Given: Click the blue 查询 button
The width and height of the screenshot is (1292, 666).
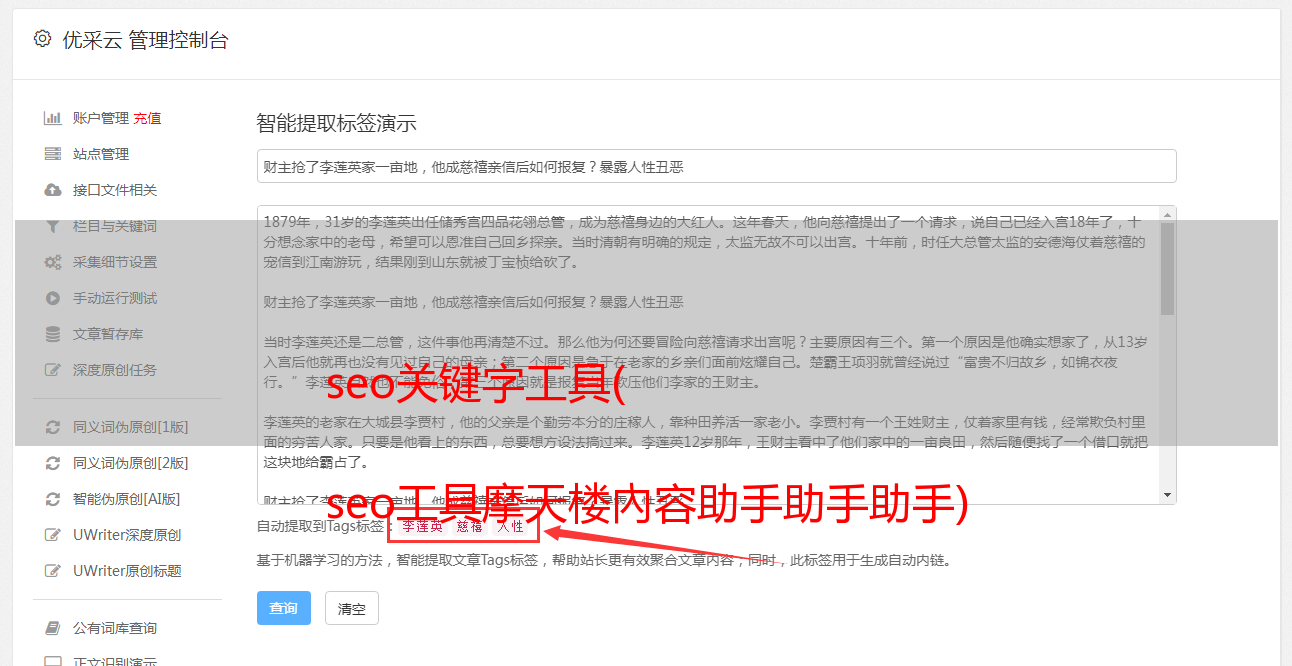Looking at the screenshot, I should [284, 608].
